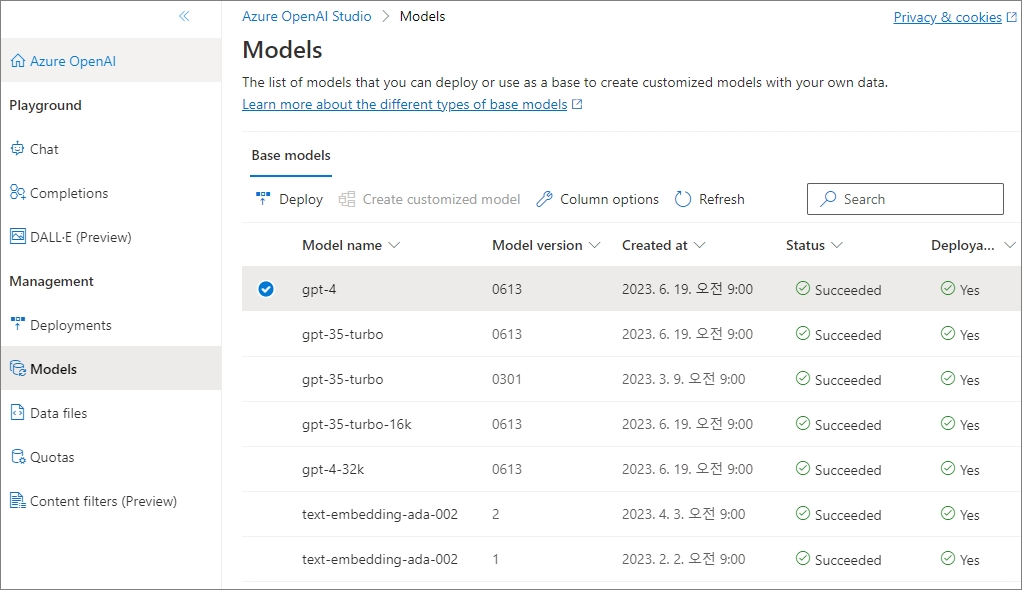Select the gpt-35-turbo-16k model row
This screenshot has width=1022, height=590.
pyautogui.click(x=632, y=424)
